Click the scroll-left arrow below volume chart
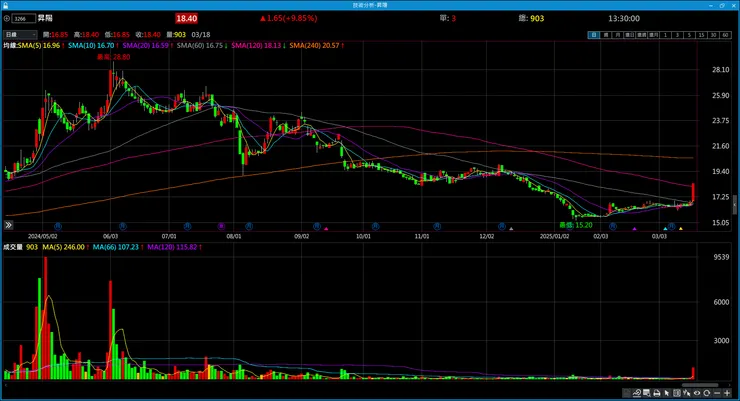Viewport: 740px width, 401px height. click(5, 385)
